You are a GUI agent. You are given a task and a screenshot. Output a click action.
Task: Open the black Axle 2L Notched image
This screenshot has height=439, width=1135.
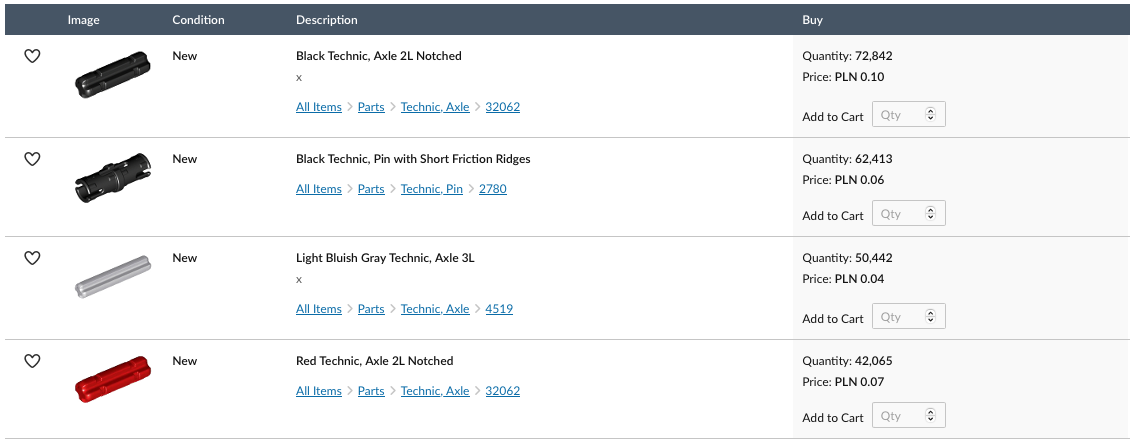[112, 74]
